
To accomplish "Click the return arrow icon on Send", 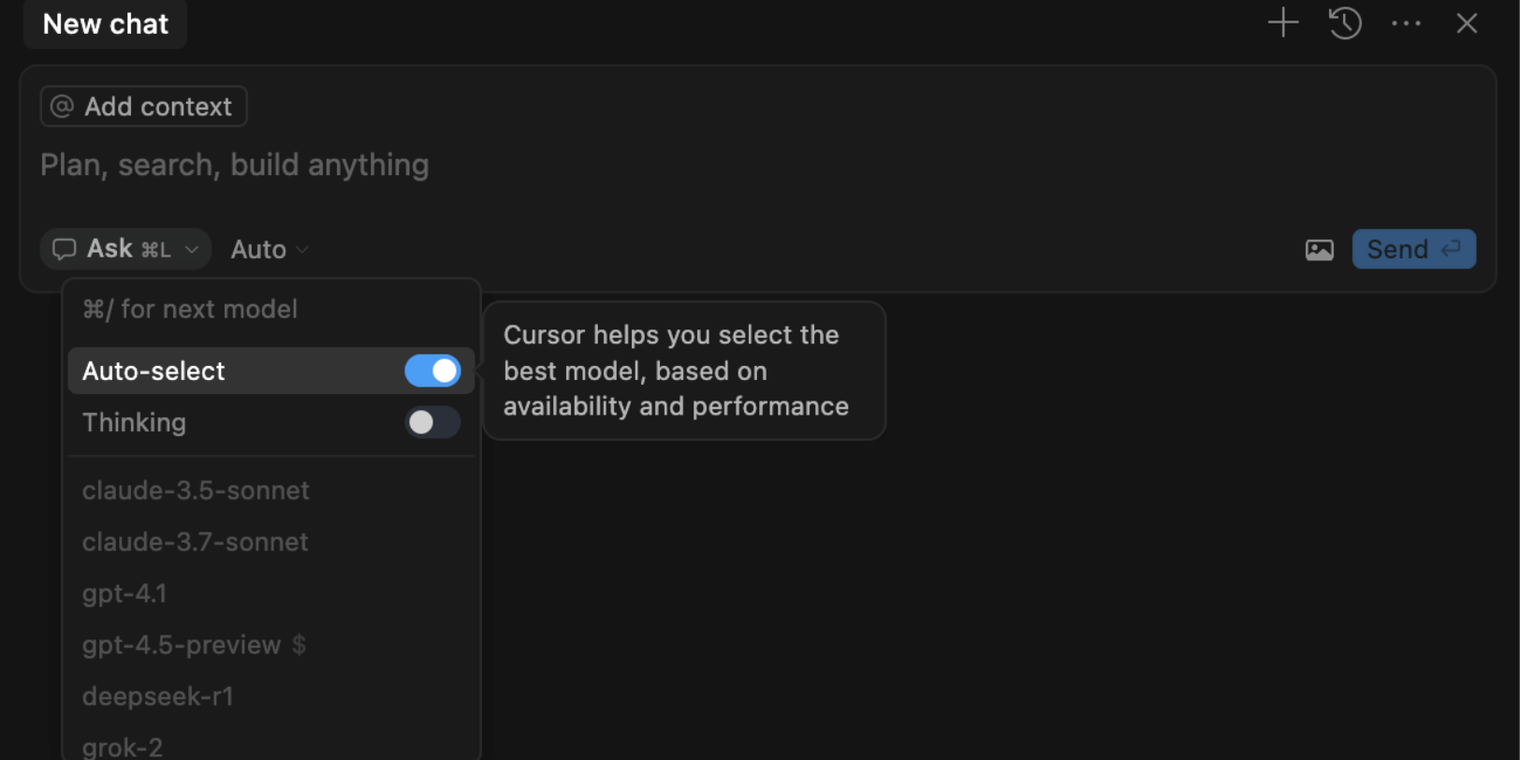I will [1451, 248].
